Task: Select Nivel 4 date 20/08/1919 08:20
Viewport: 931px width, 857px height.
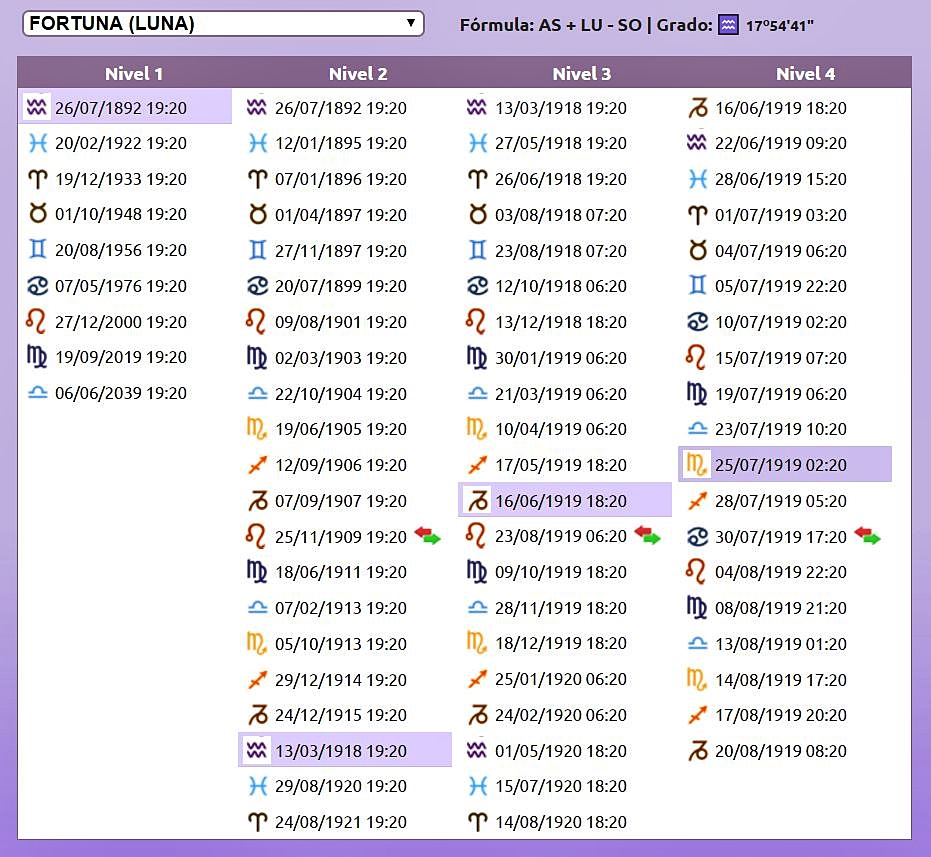Action: [781, 751]
